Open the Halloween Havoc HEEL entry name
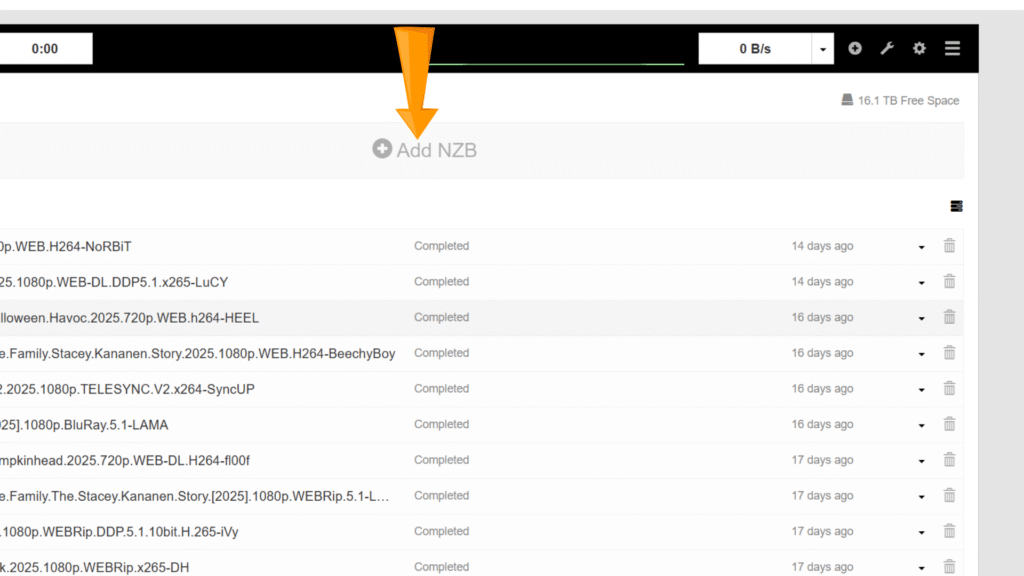This screenshot has height=576, width=1024. pos(129,318)
